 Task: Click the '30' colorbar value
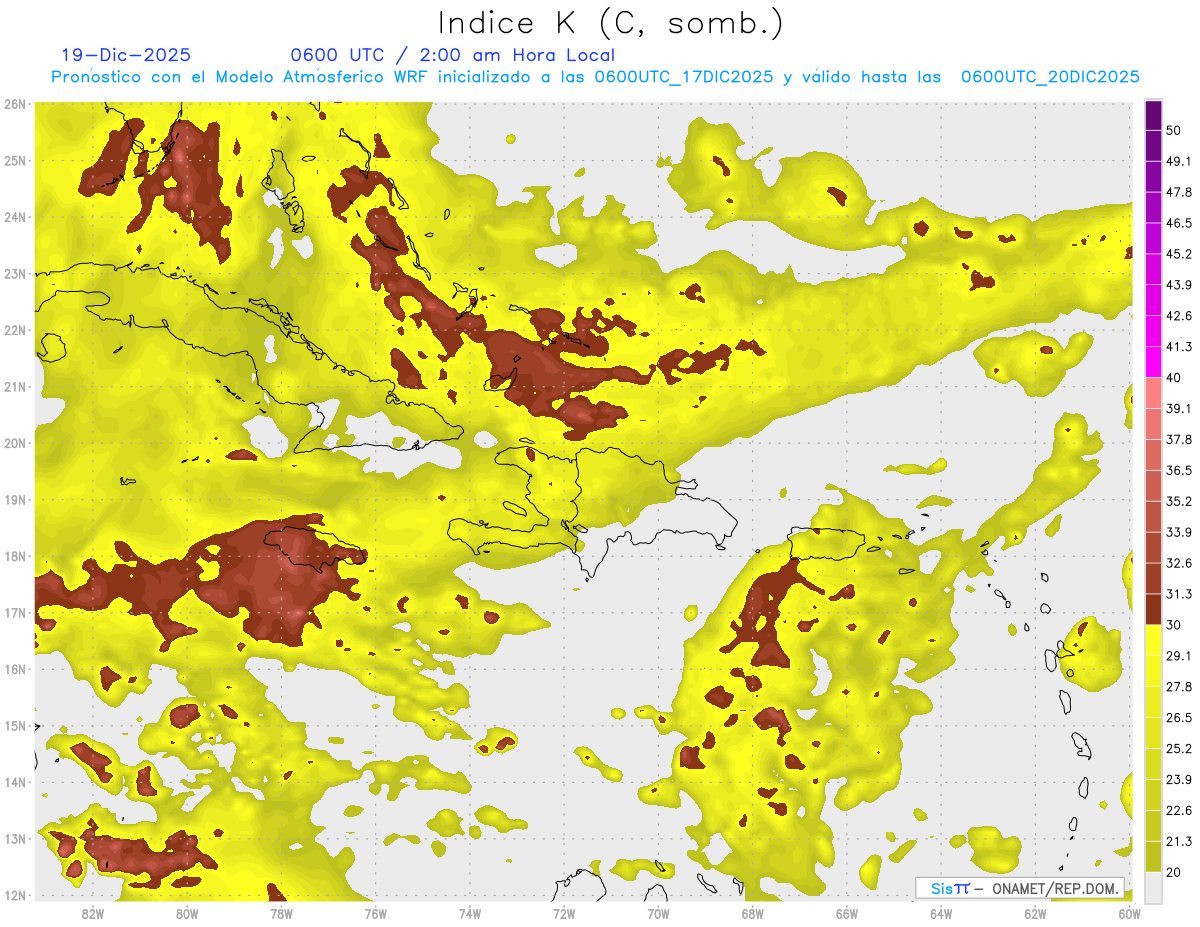(1174, 625)
